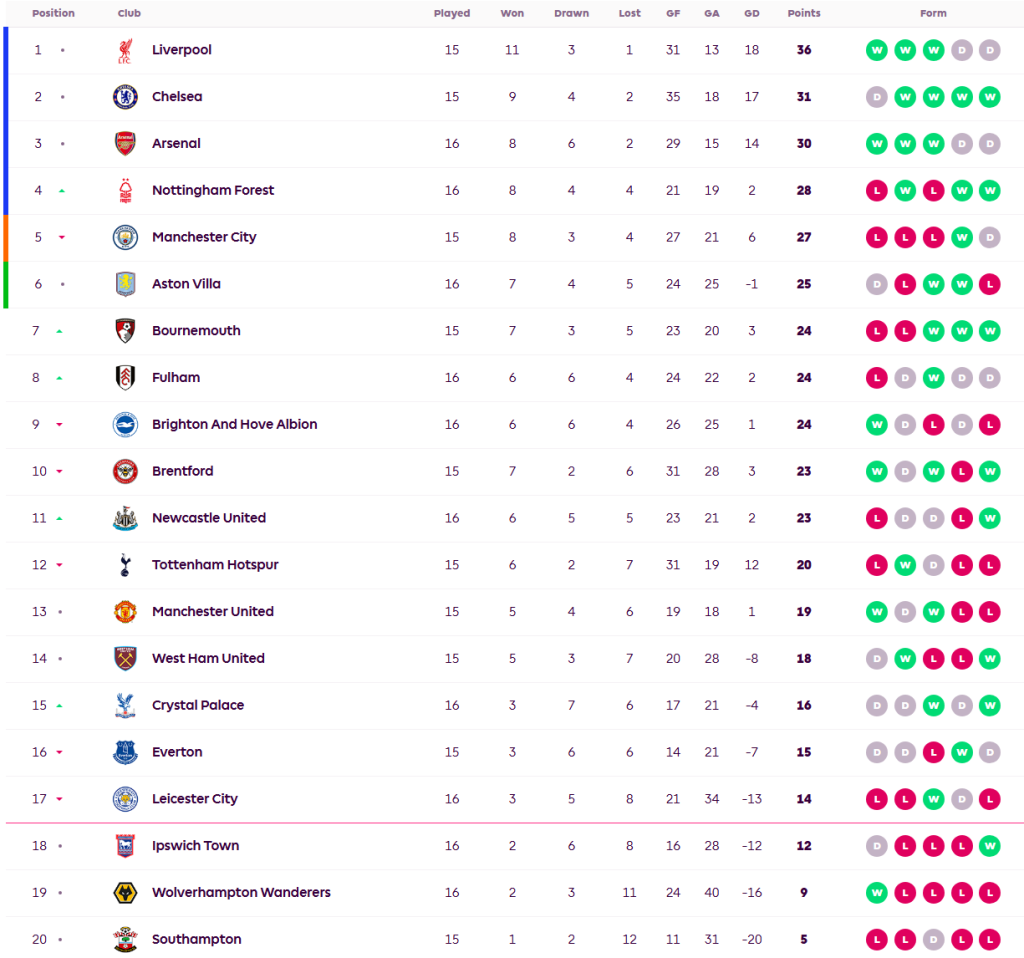Select the Aston Villa club name
Screen dimensions: 1024x958
(x=186, y=284)
